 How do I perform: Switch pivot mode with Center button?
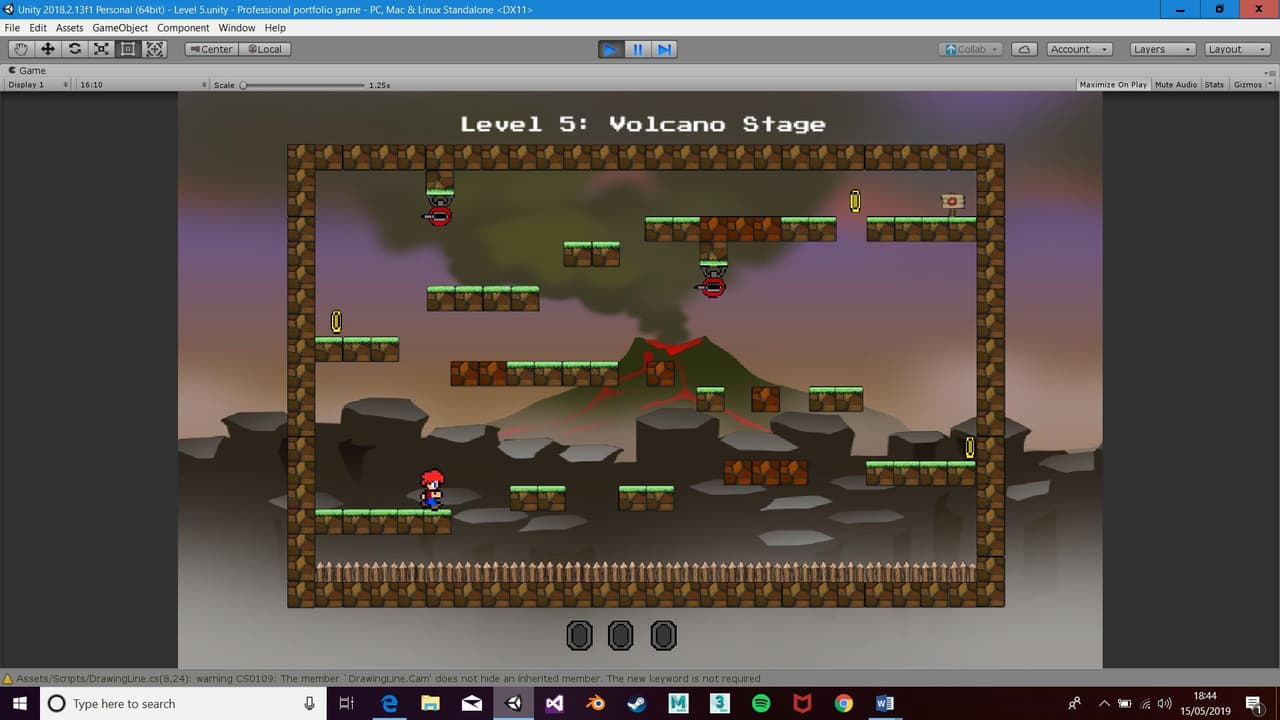211,49
